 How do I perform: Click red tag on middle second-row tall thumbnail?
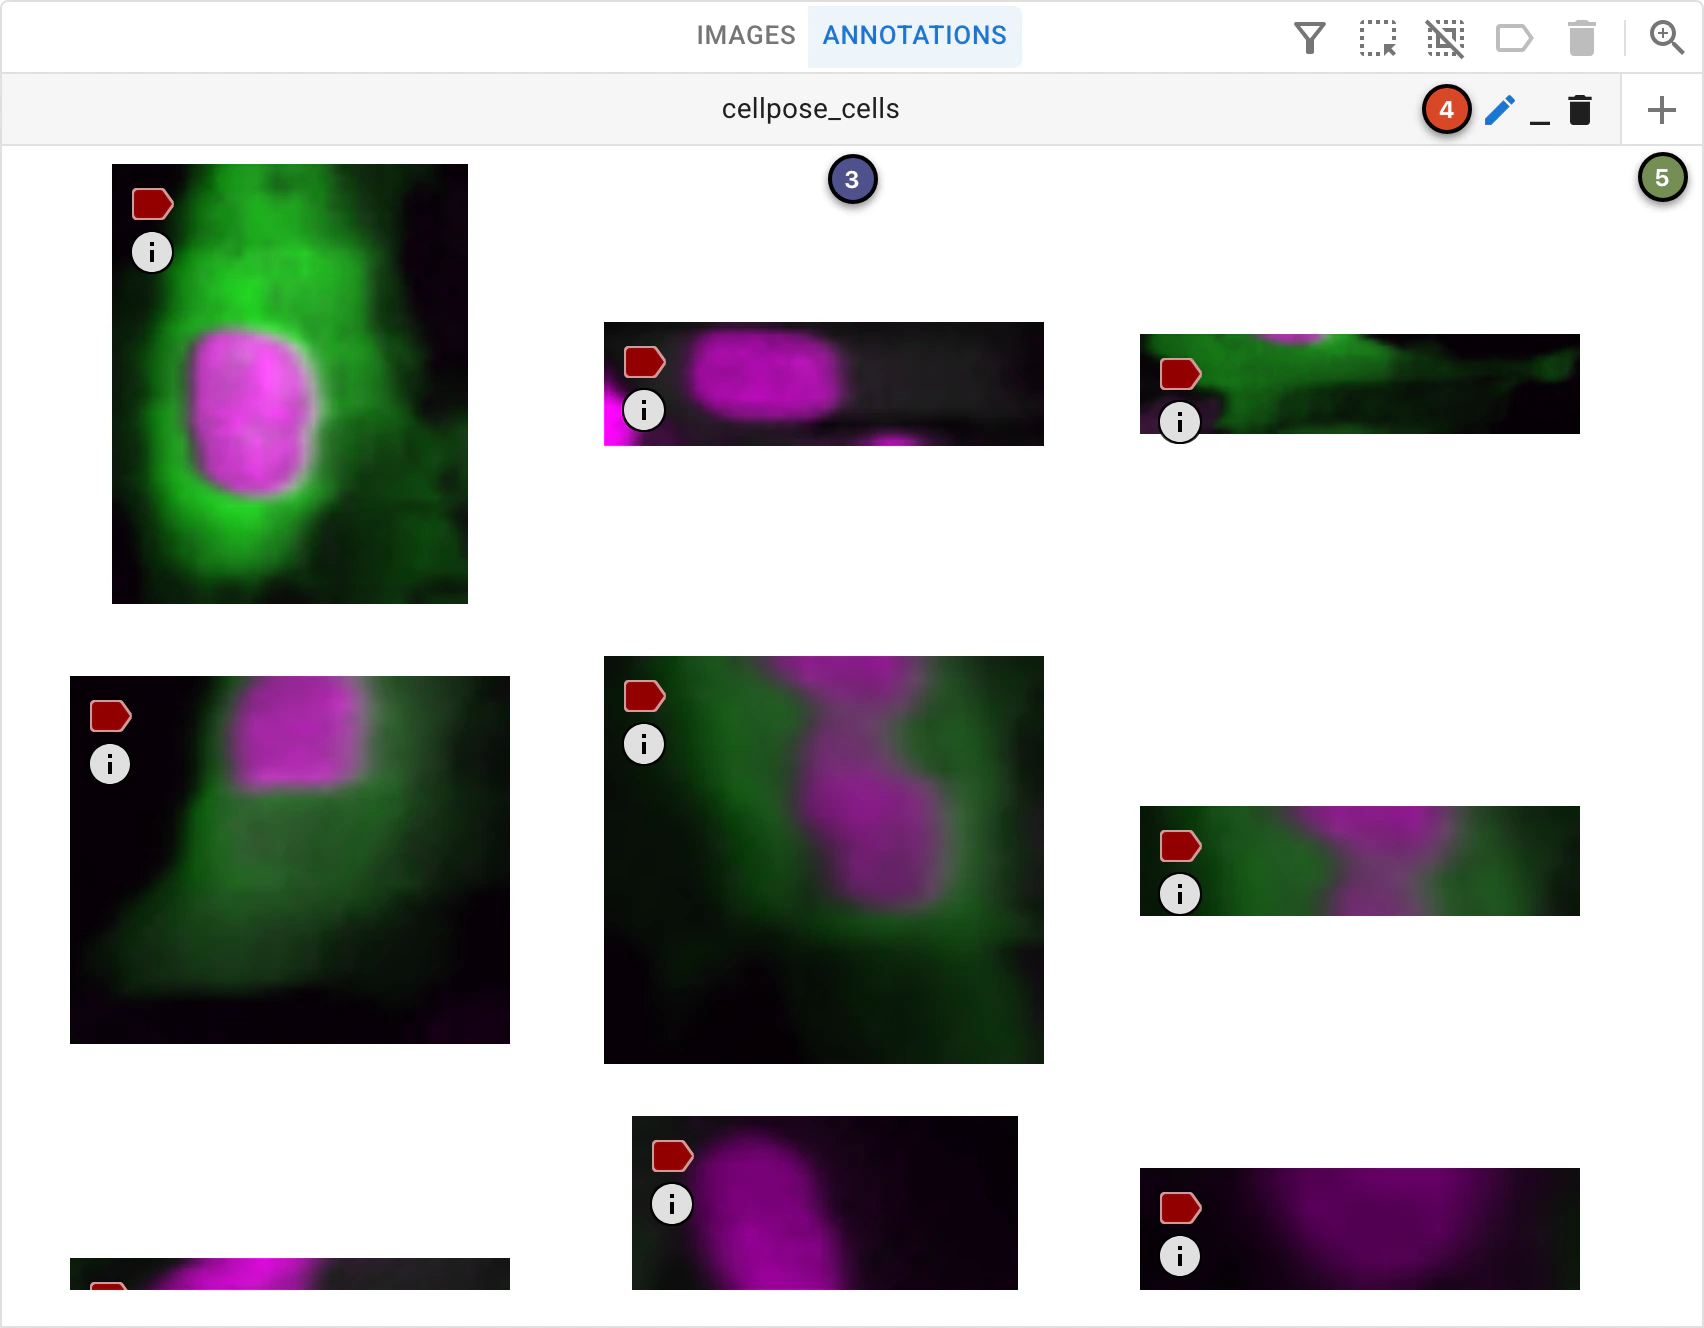click(644, 696)
